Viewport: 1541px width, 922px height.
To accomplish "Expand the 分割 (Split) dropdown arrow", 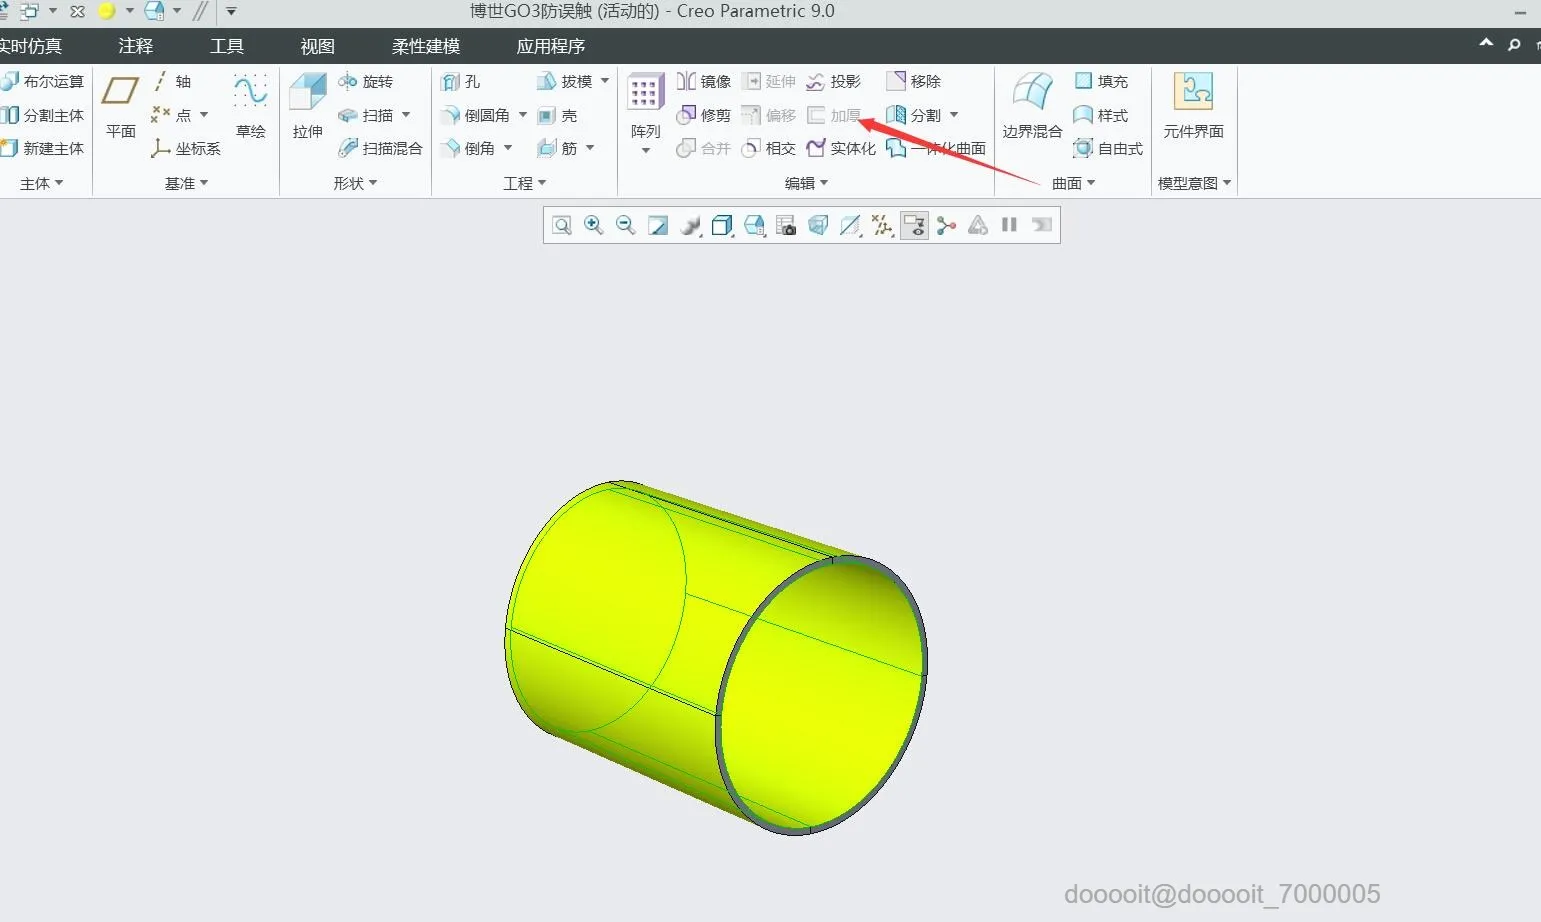I will [954, 115].
